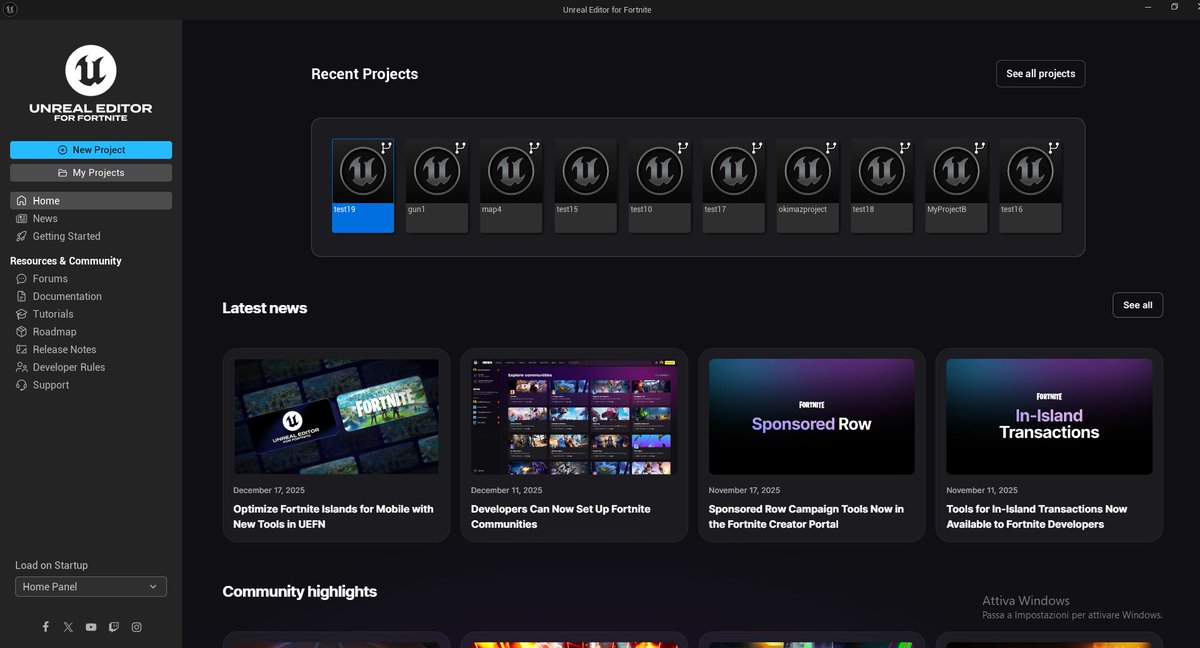Click the 'December 17, 2025' date text
1200x648 pixels.
pyautogui.click(x=269, y=491)
